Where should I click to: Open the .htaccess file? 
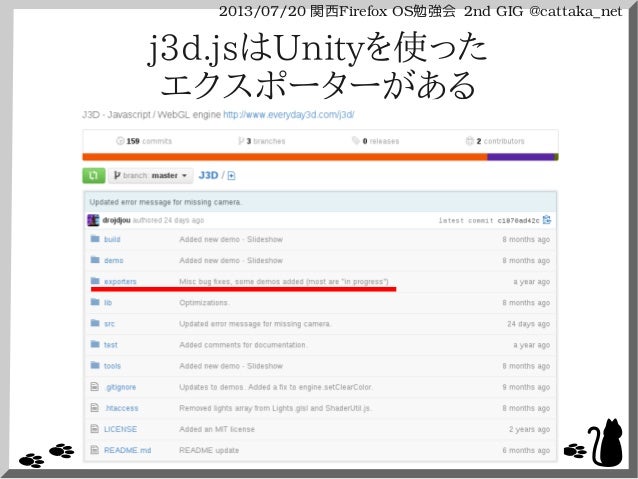click(121, 408)
